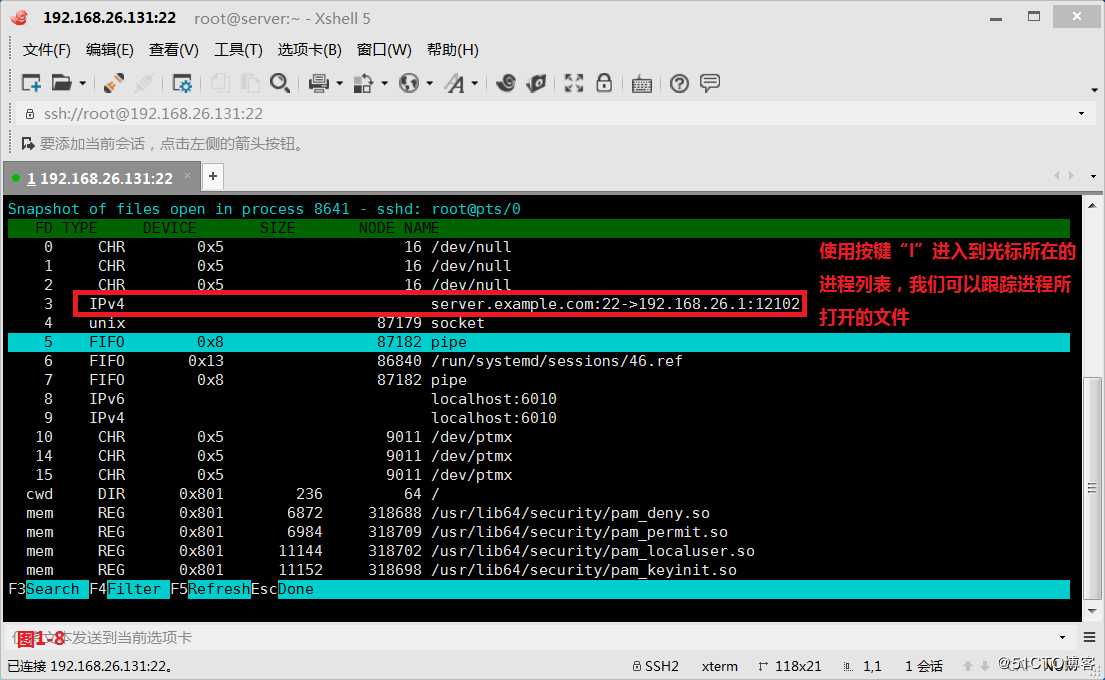The image size is (1105, 680).
Task: Open the 工具(T) menu
Action: tap(238, 49)
